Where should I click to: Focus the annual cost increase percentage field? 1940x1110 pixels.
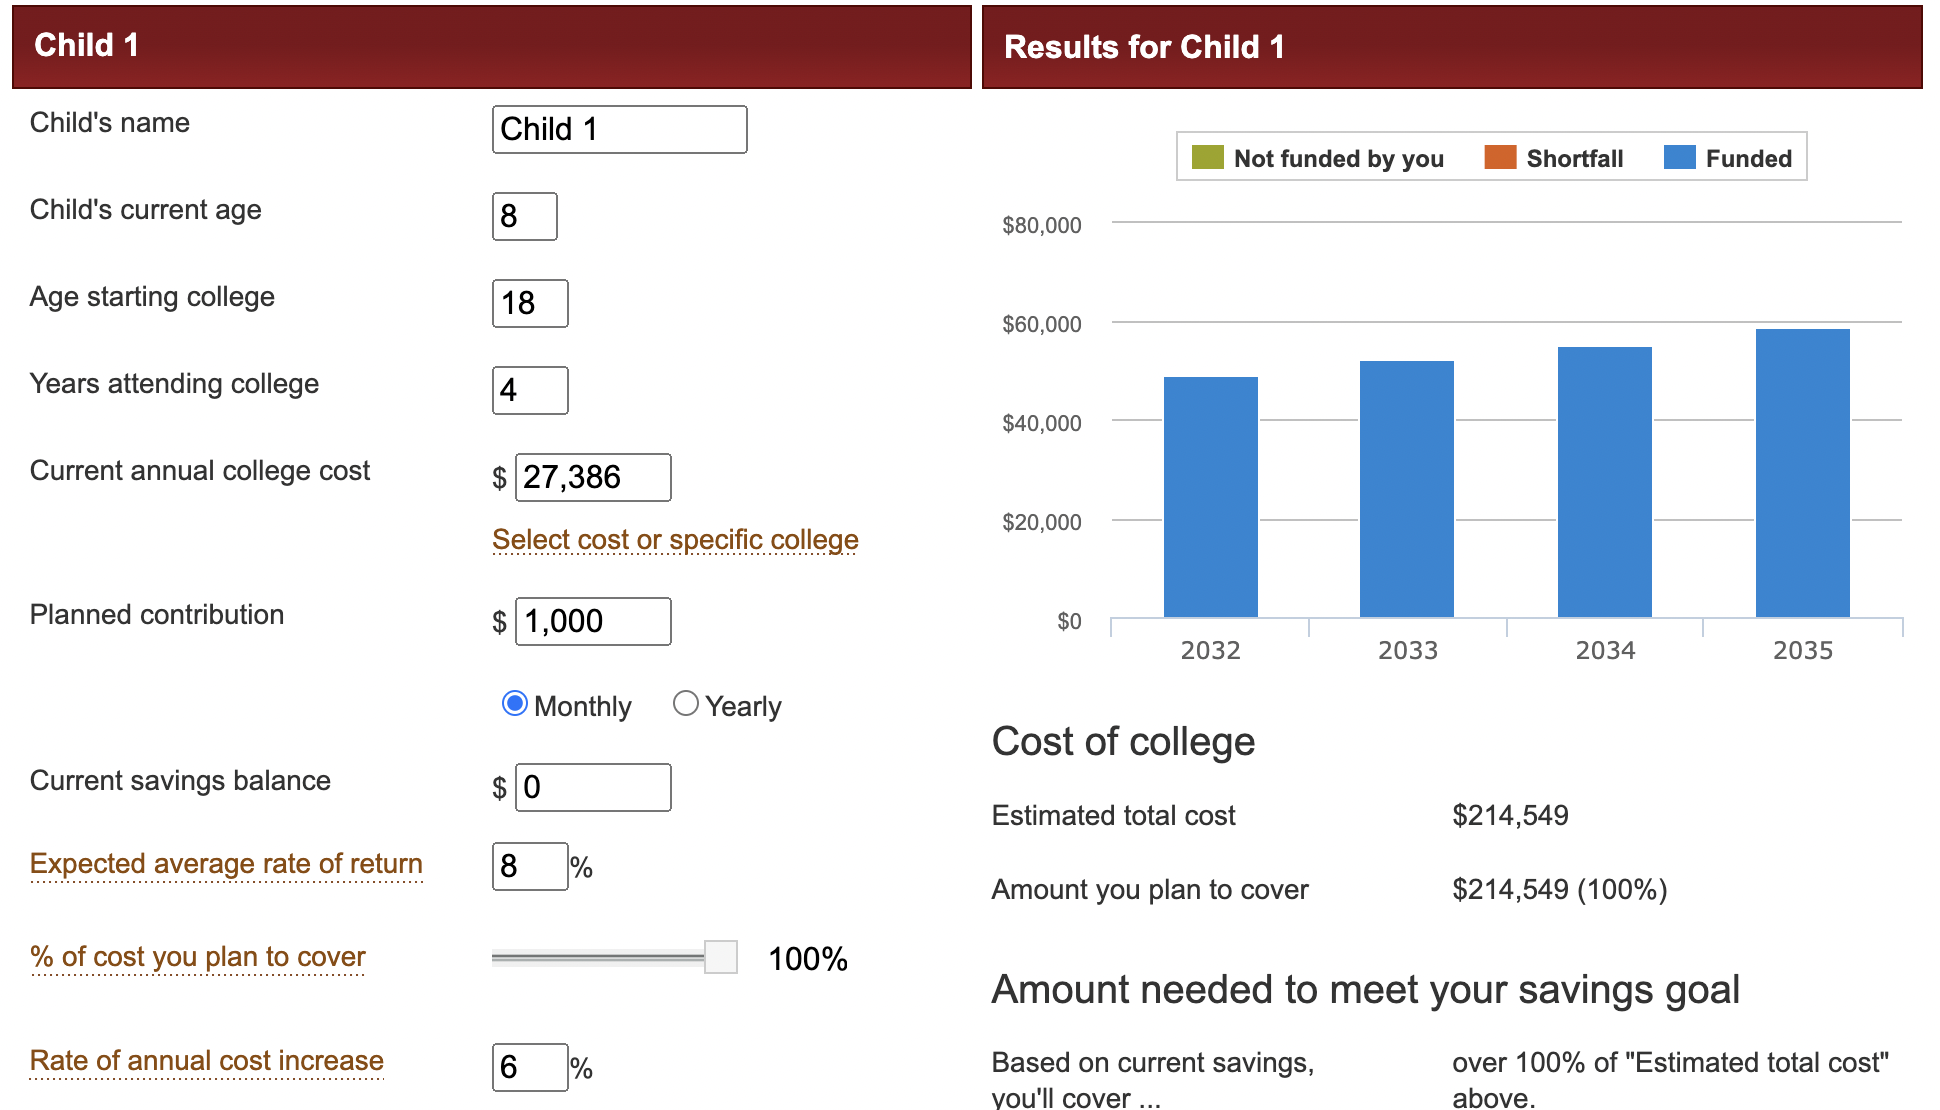tap(529, 1068)
